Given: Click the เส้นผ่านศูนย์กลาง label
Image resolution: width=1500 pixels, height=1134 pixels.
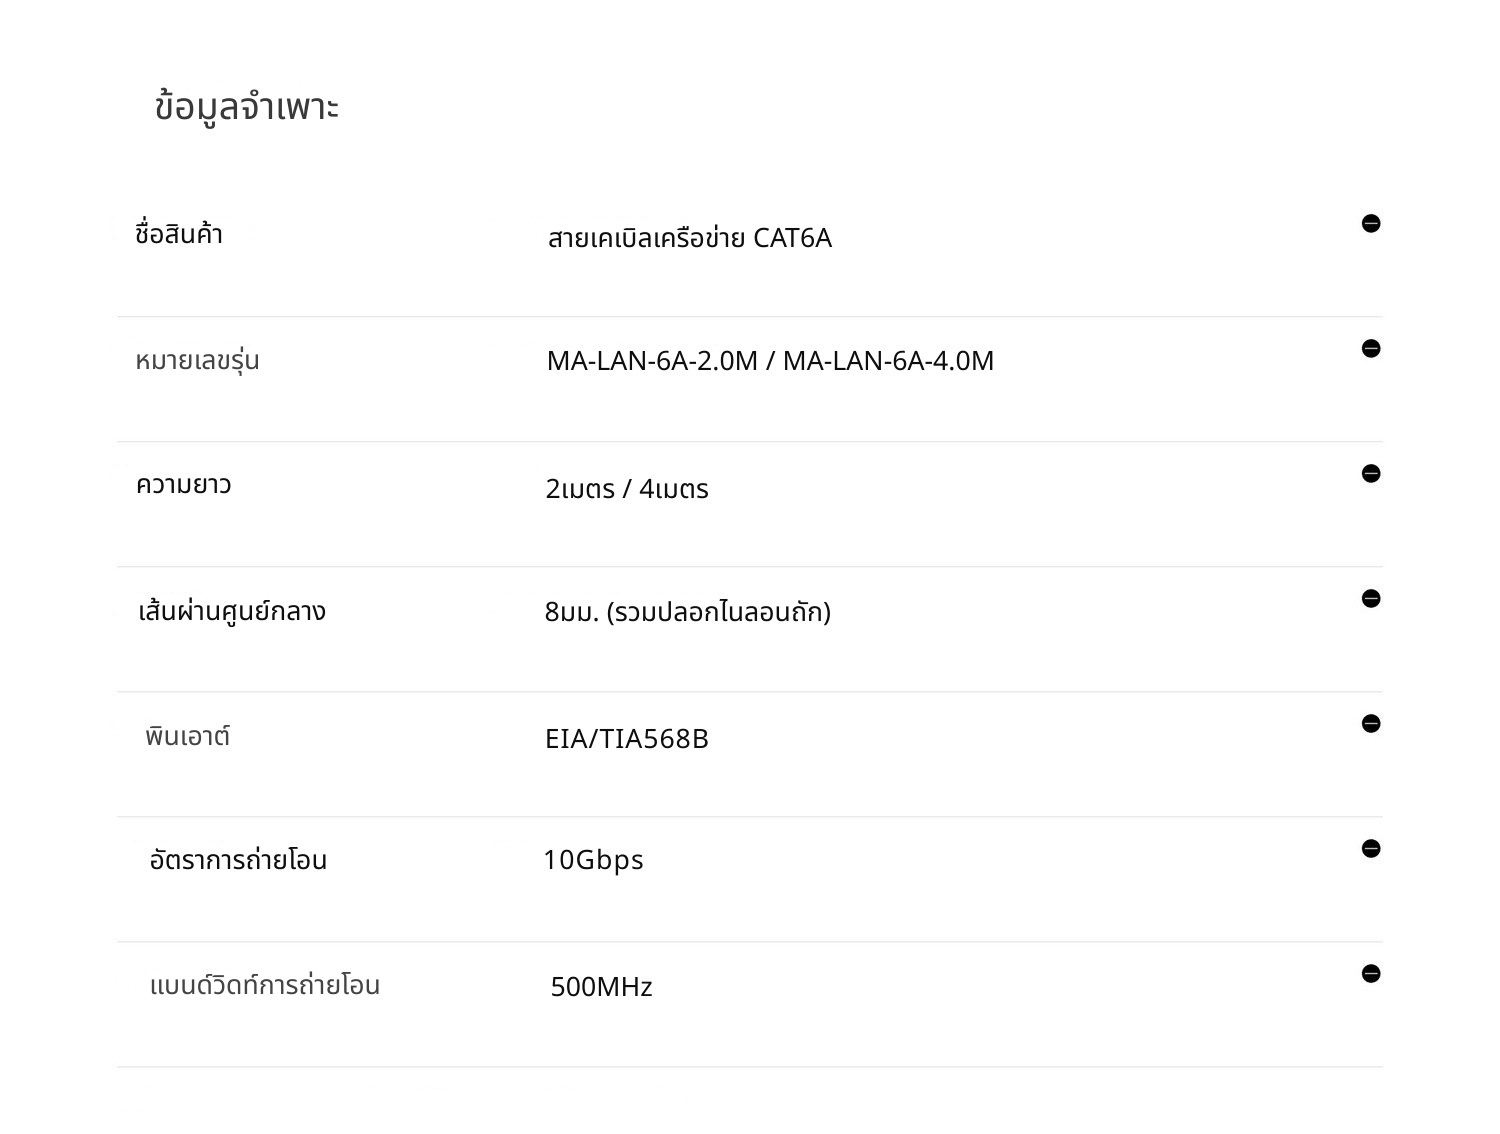Looking at the screenshot, I should (232, 611).
